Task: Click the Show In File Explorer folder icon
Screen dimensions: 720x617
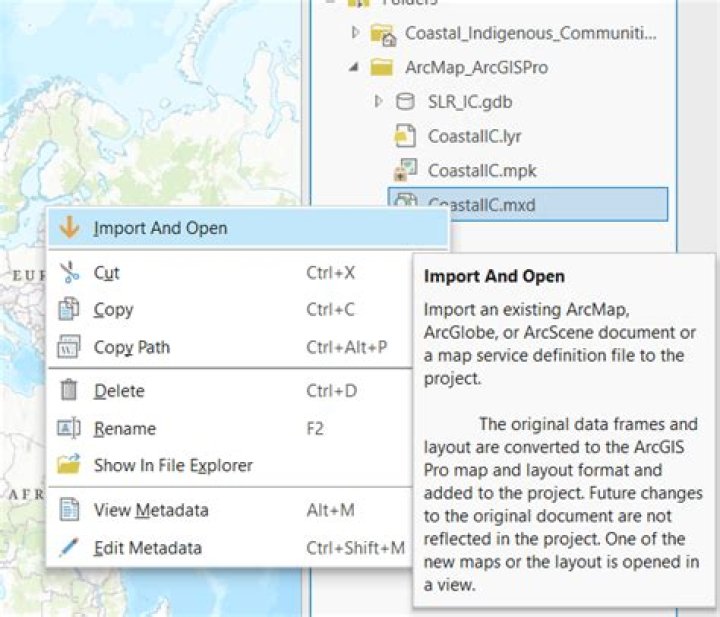Action: [69, 465]
